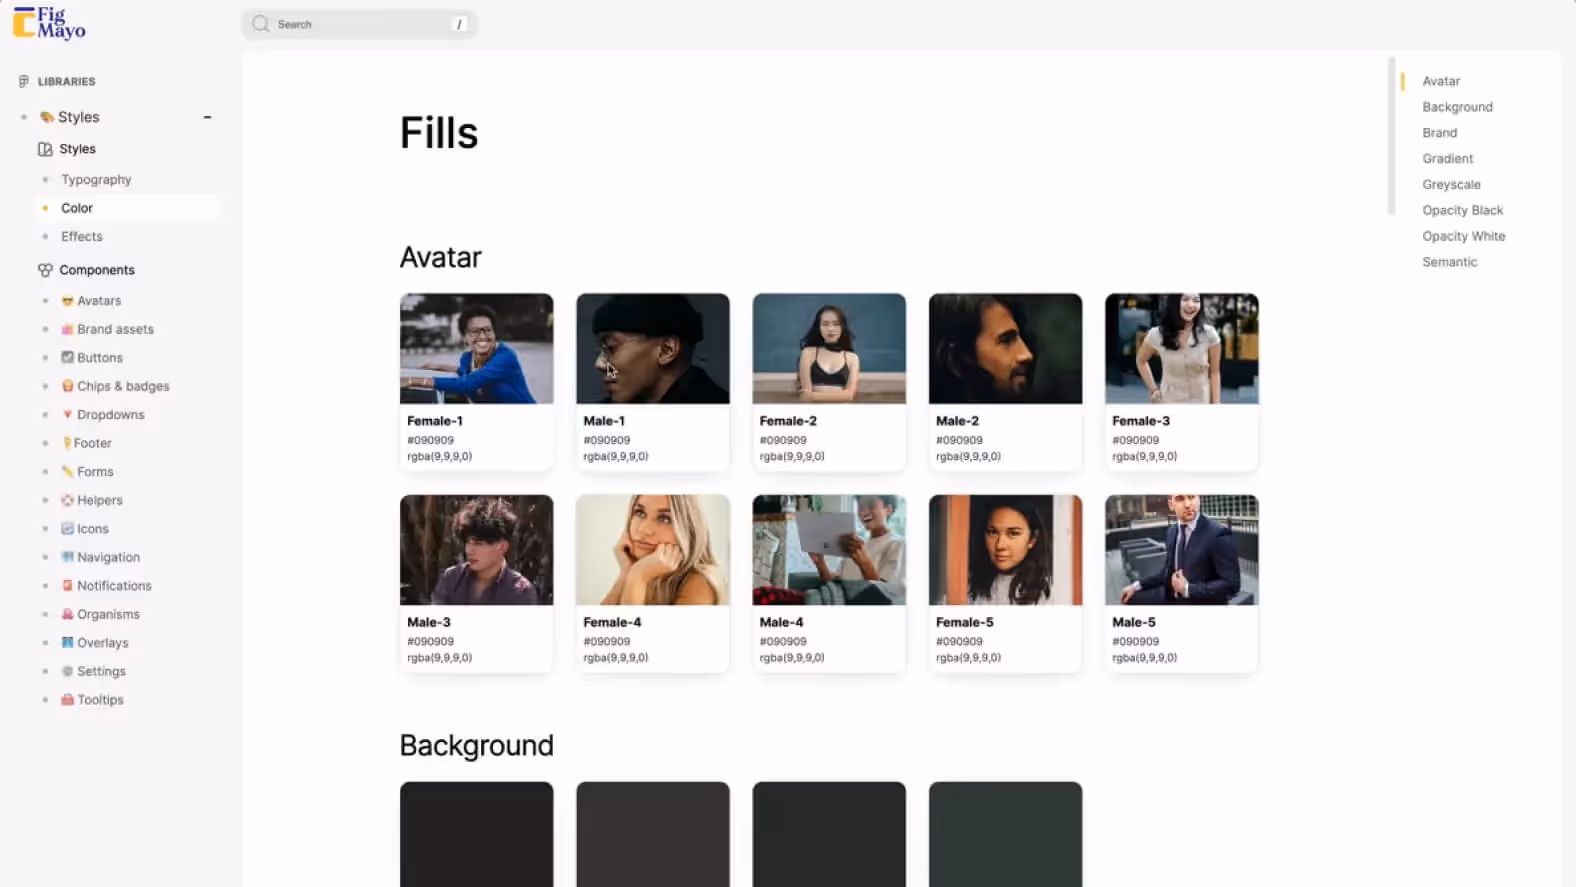
Task: Jump to Semantic section in outline
Action: (x=1449, y=262)
